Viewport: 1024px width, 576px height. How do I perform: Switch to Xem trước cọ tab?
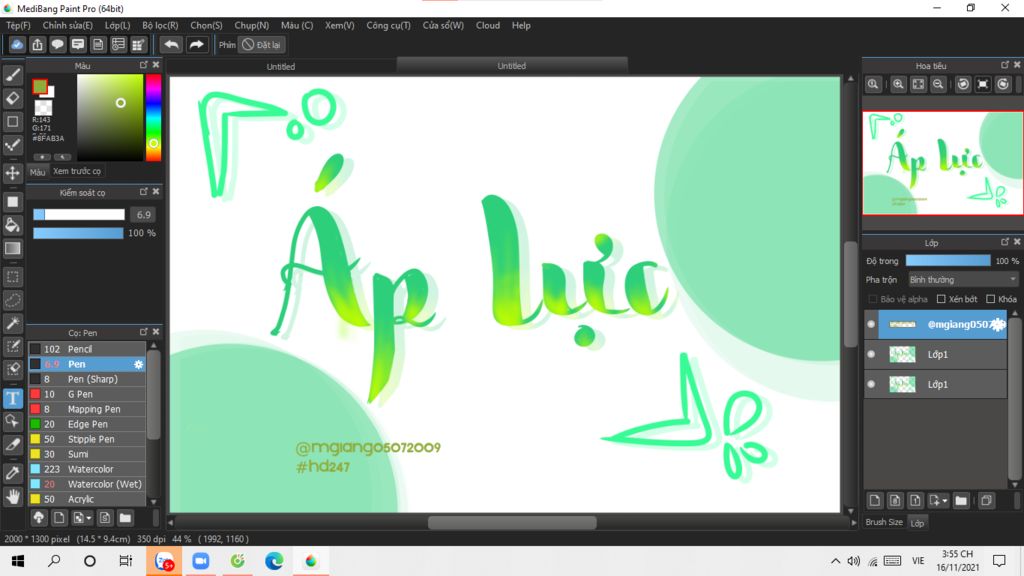coord(77,171)
